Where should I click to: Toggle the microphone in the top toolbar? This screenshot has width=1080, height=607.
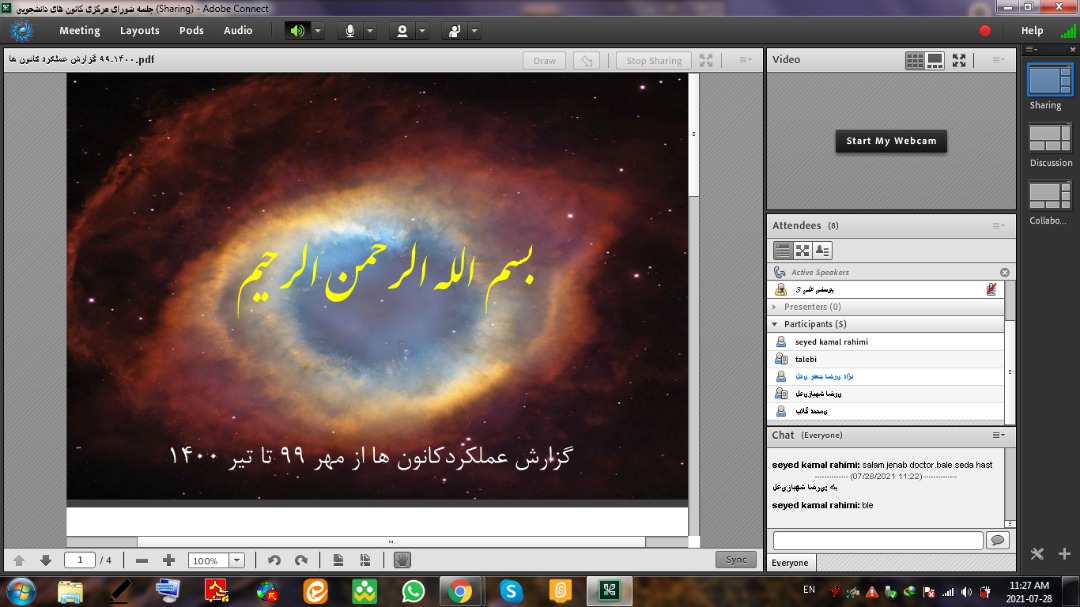(350, 30)
